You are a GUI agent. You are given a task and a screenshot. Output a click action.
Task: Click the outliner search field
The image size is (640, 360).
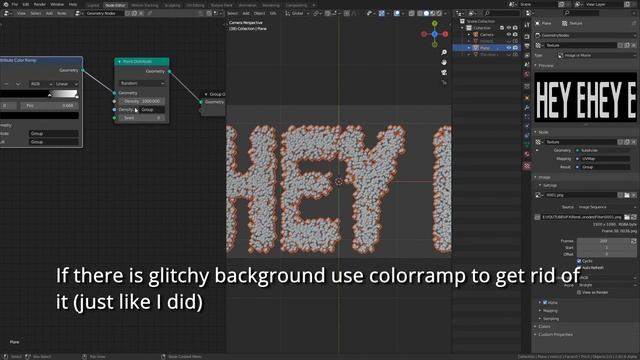click(x=501, y=13)
